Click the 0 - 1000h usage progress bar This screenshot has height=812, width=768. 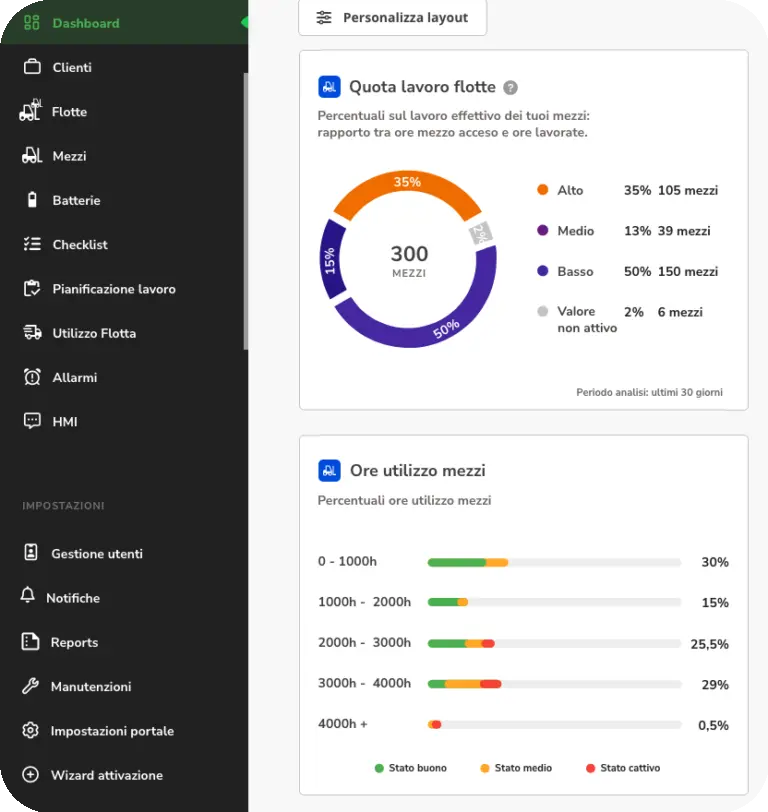tap(554, 562)
